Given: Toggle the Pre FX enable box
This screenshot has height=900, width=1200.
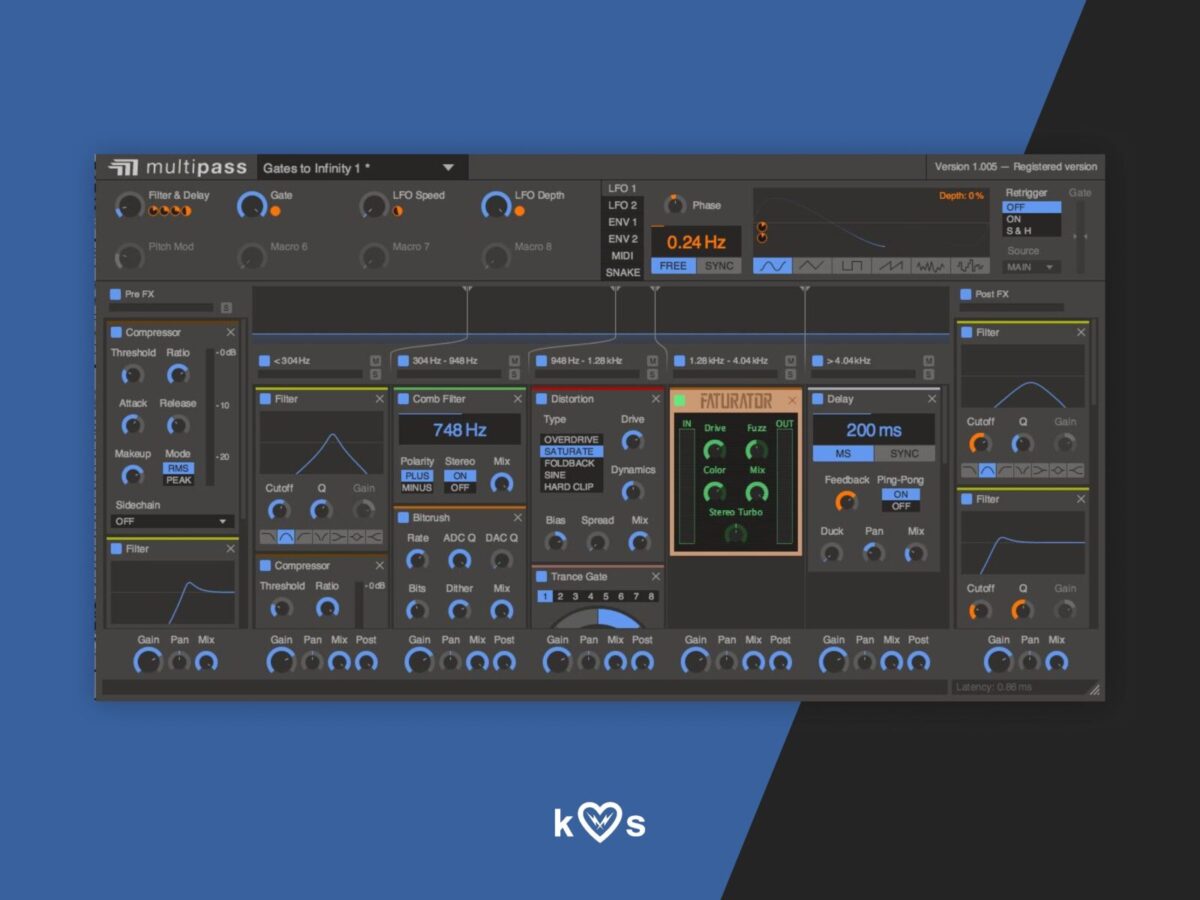Looking at the screenshot, I should click(x=115, y=295).
